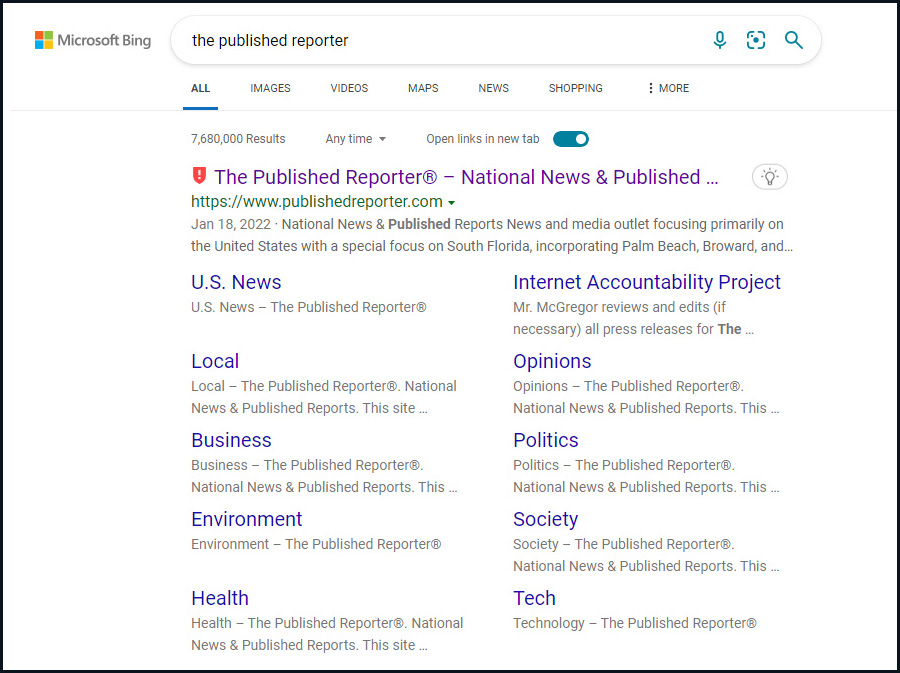This screenshot has height=673, width=900.
Task: Open the Politics sitelink
Action: (546, 440)
